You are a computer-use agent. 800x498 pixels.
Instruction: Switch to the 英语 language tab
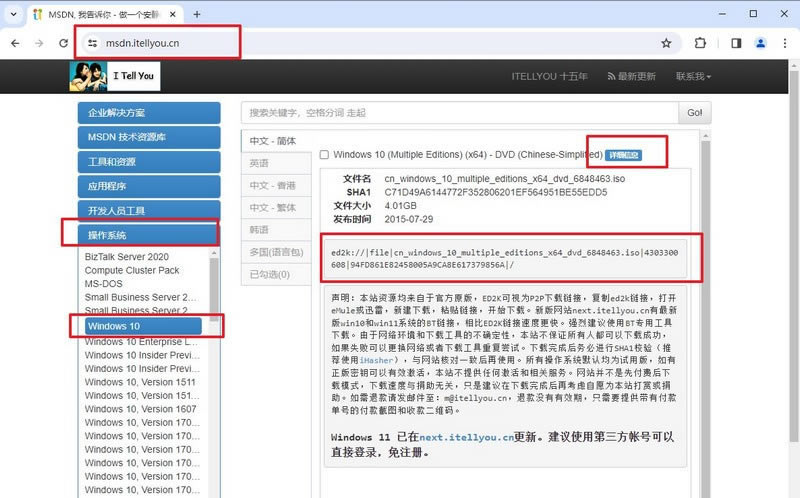coord(260,163)
